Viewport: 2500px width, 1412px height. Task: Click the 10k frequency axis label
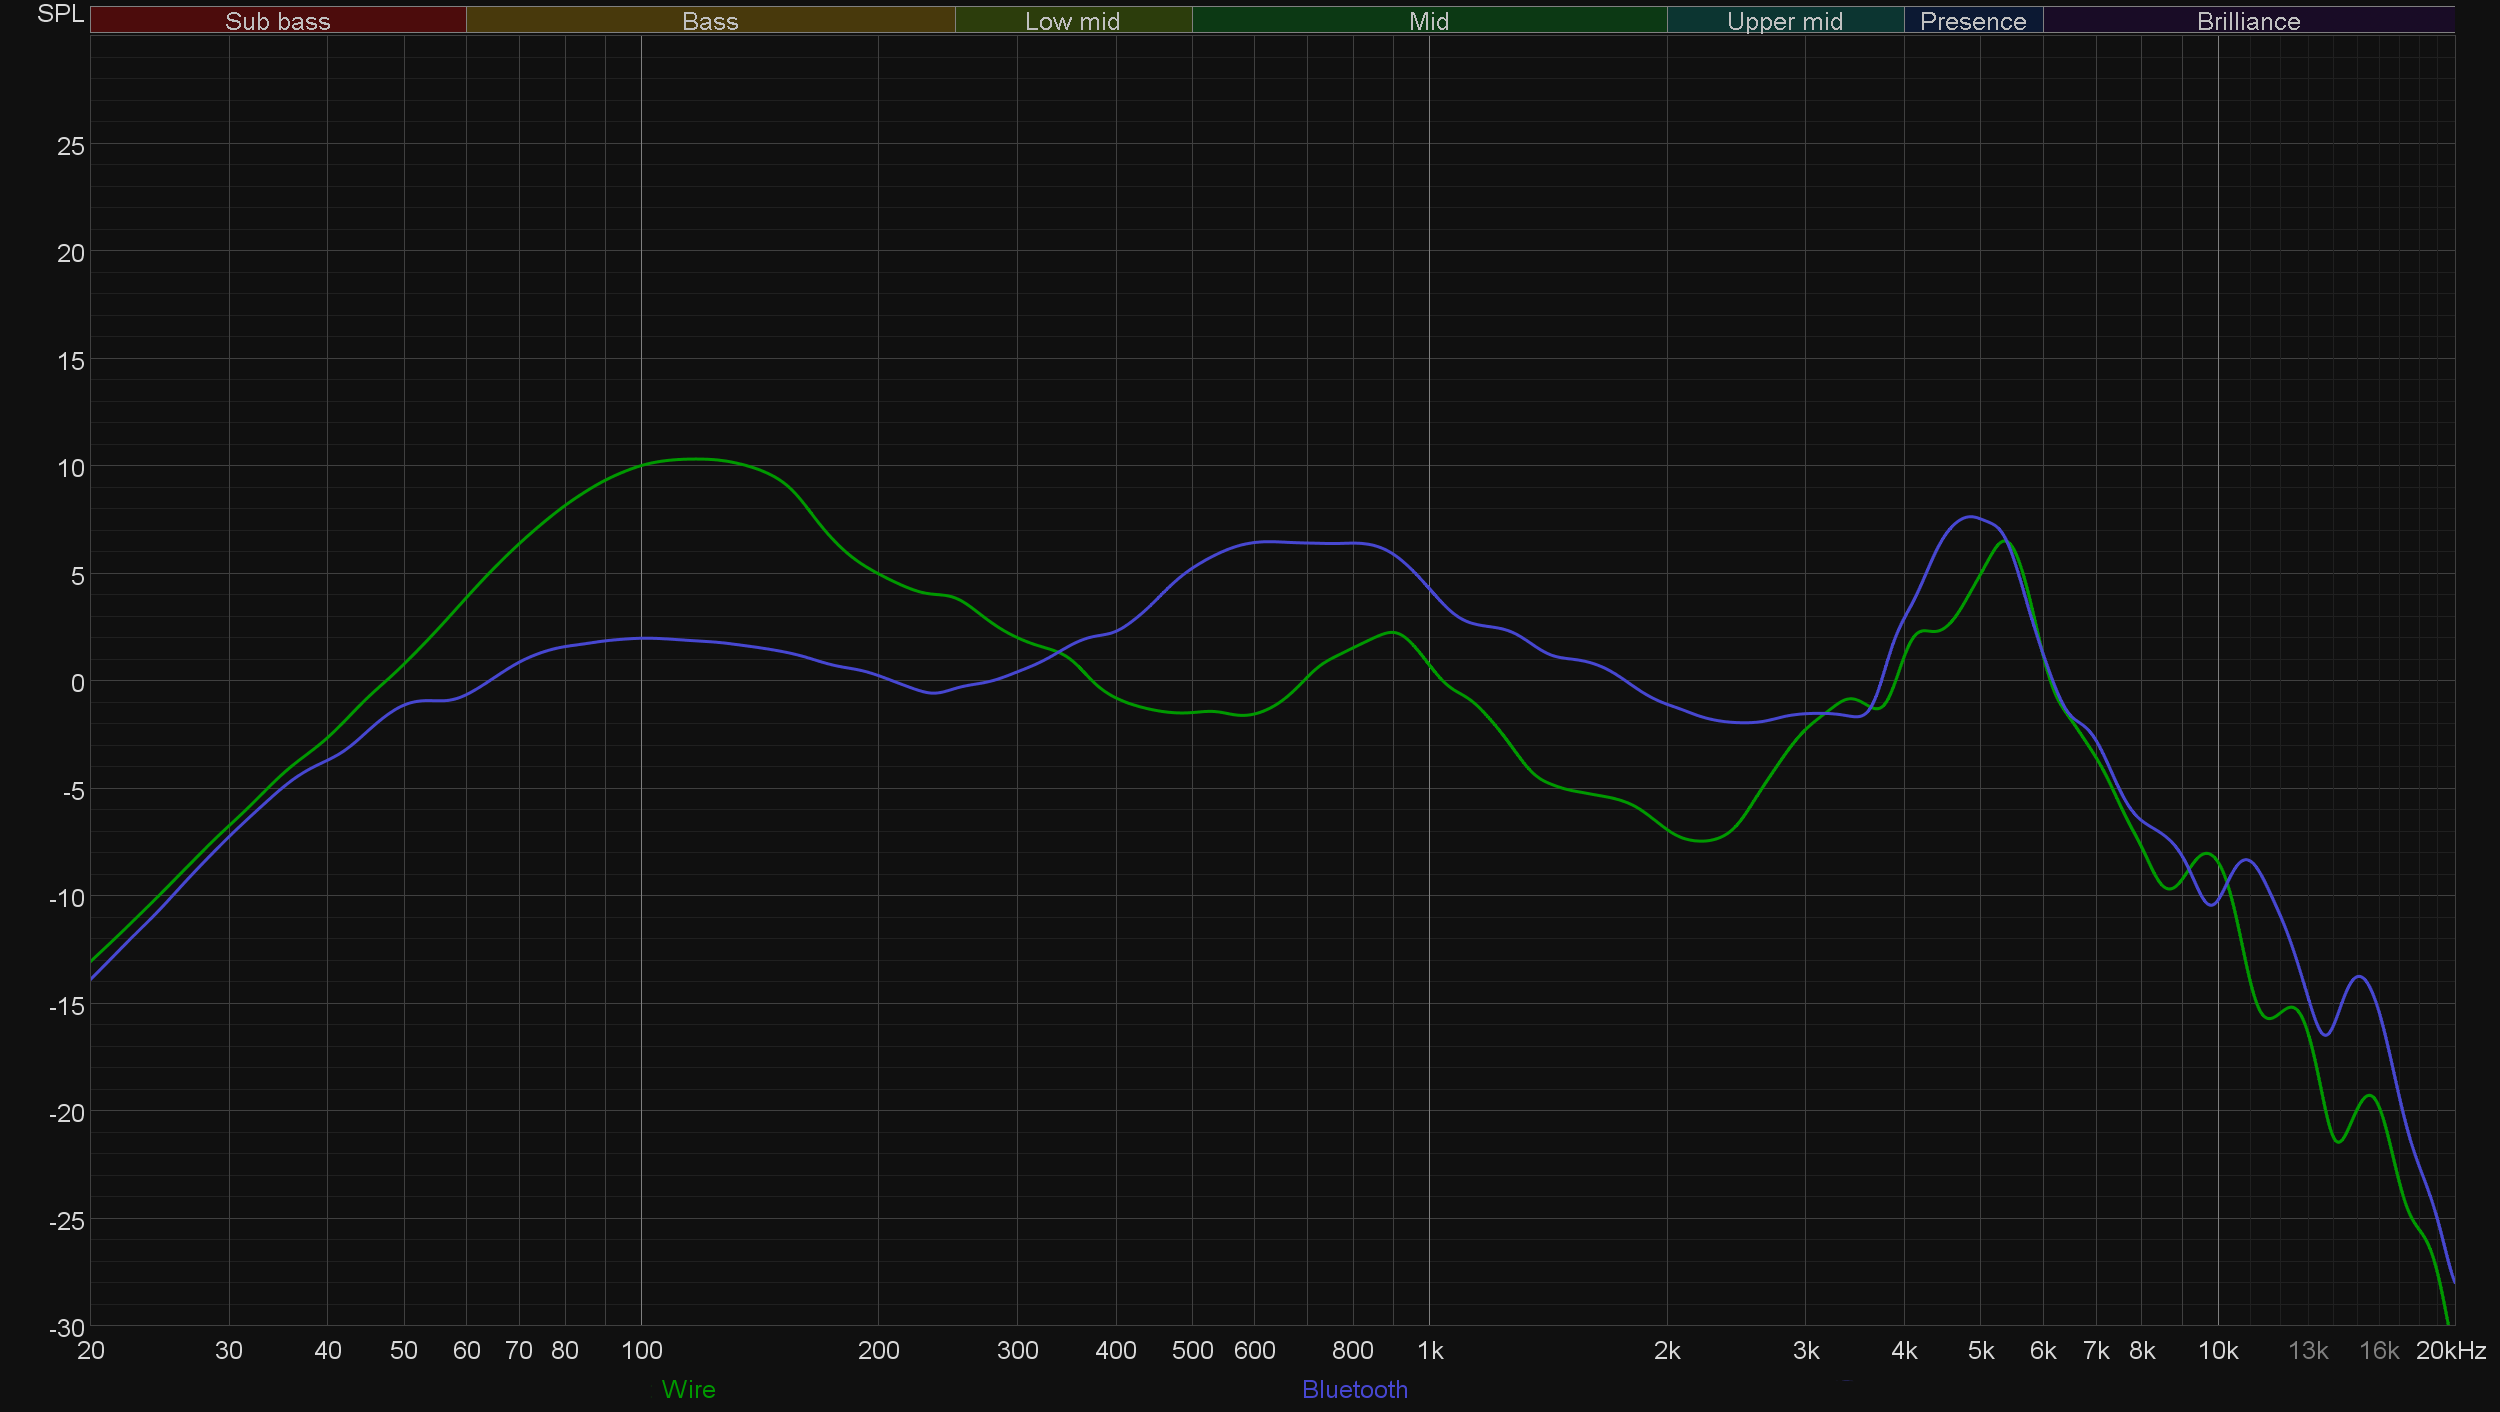[2217, 1351]
